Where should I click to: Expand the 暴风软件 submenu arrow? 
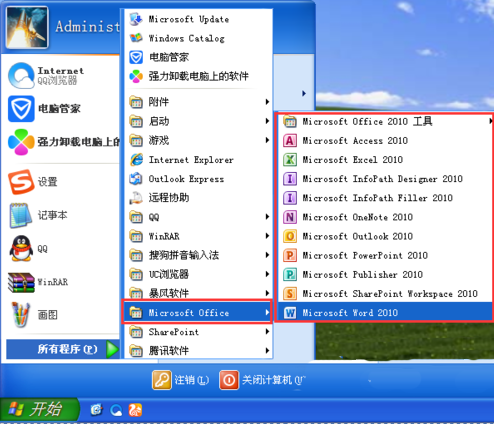point(267,293)
